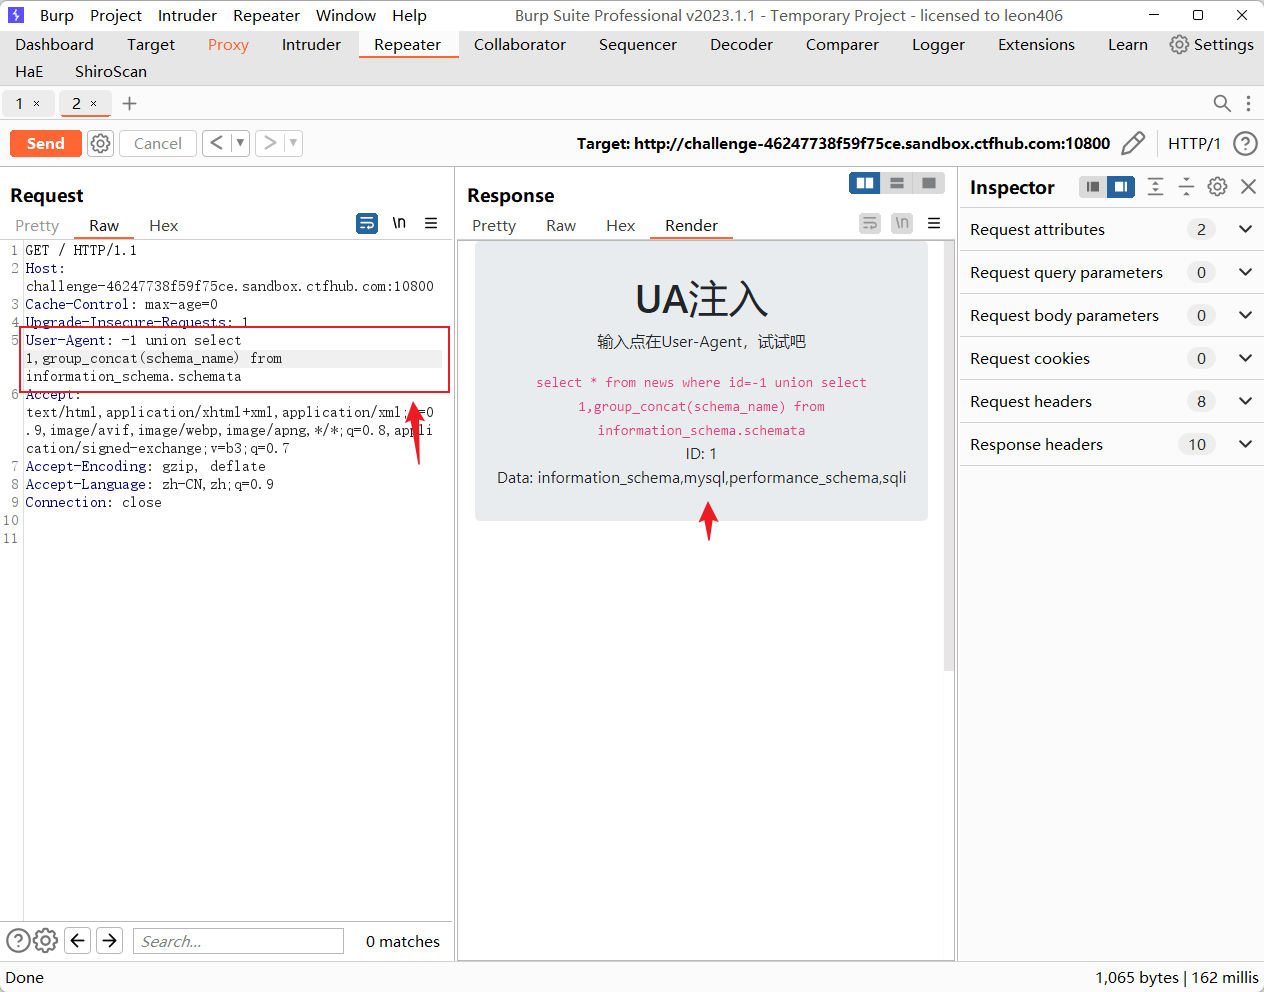Toggle response non-printable characters \n
Image resolution: width=1264 pixels, height=992 pixels.
[x=902, y=223]
